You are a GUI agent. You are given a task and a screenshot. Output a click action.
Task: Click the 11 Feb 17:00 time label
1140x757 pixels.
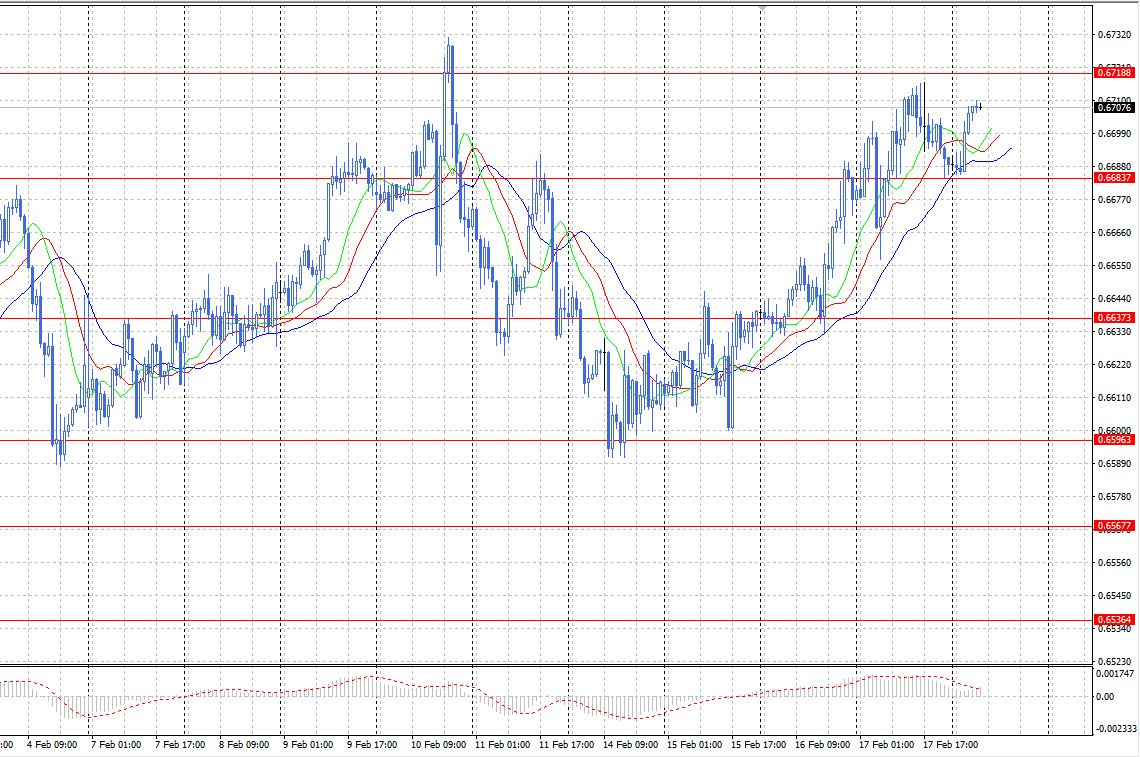click(566, 745)
